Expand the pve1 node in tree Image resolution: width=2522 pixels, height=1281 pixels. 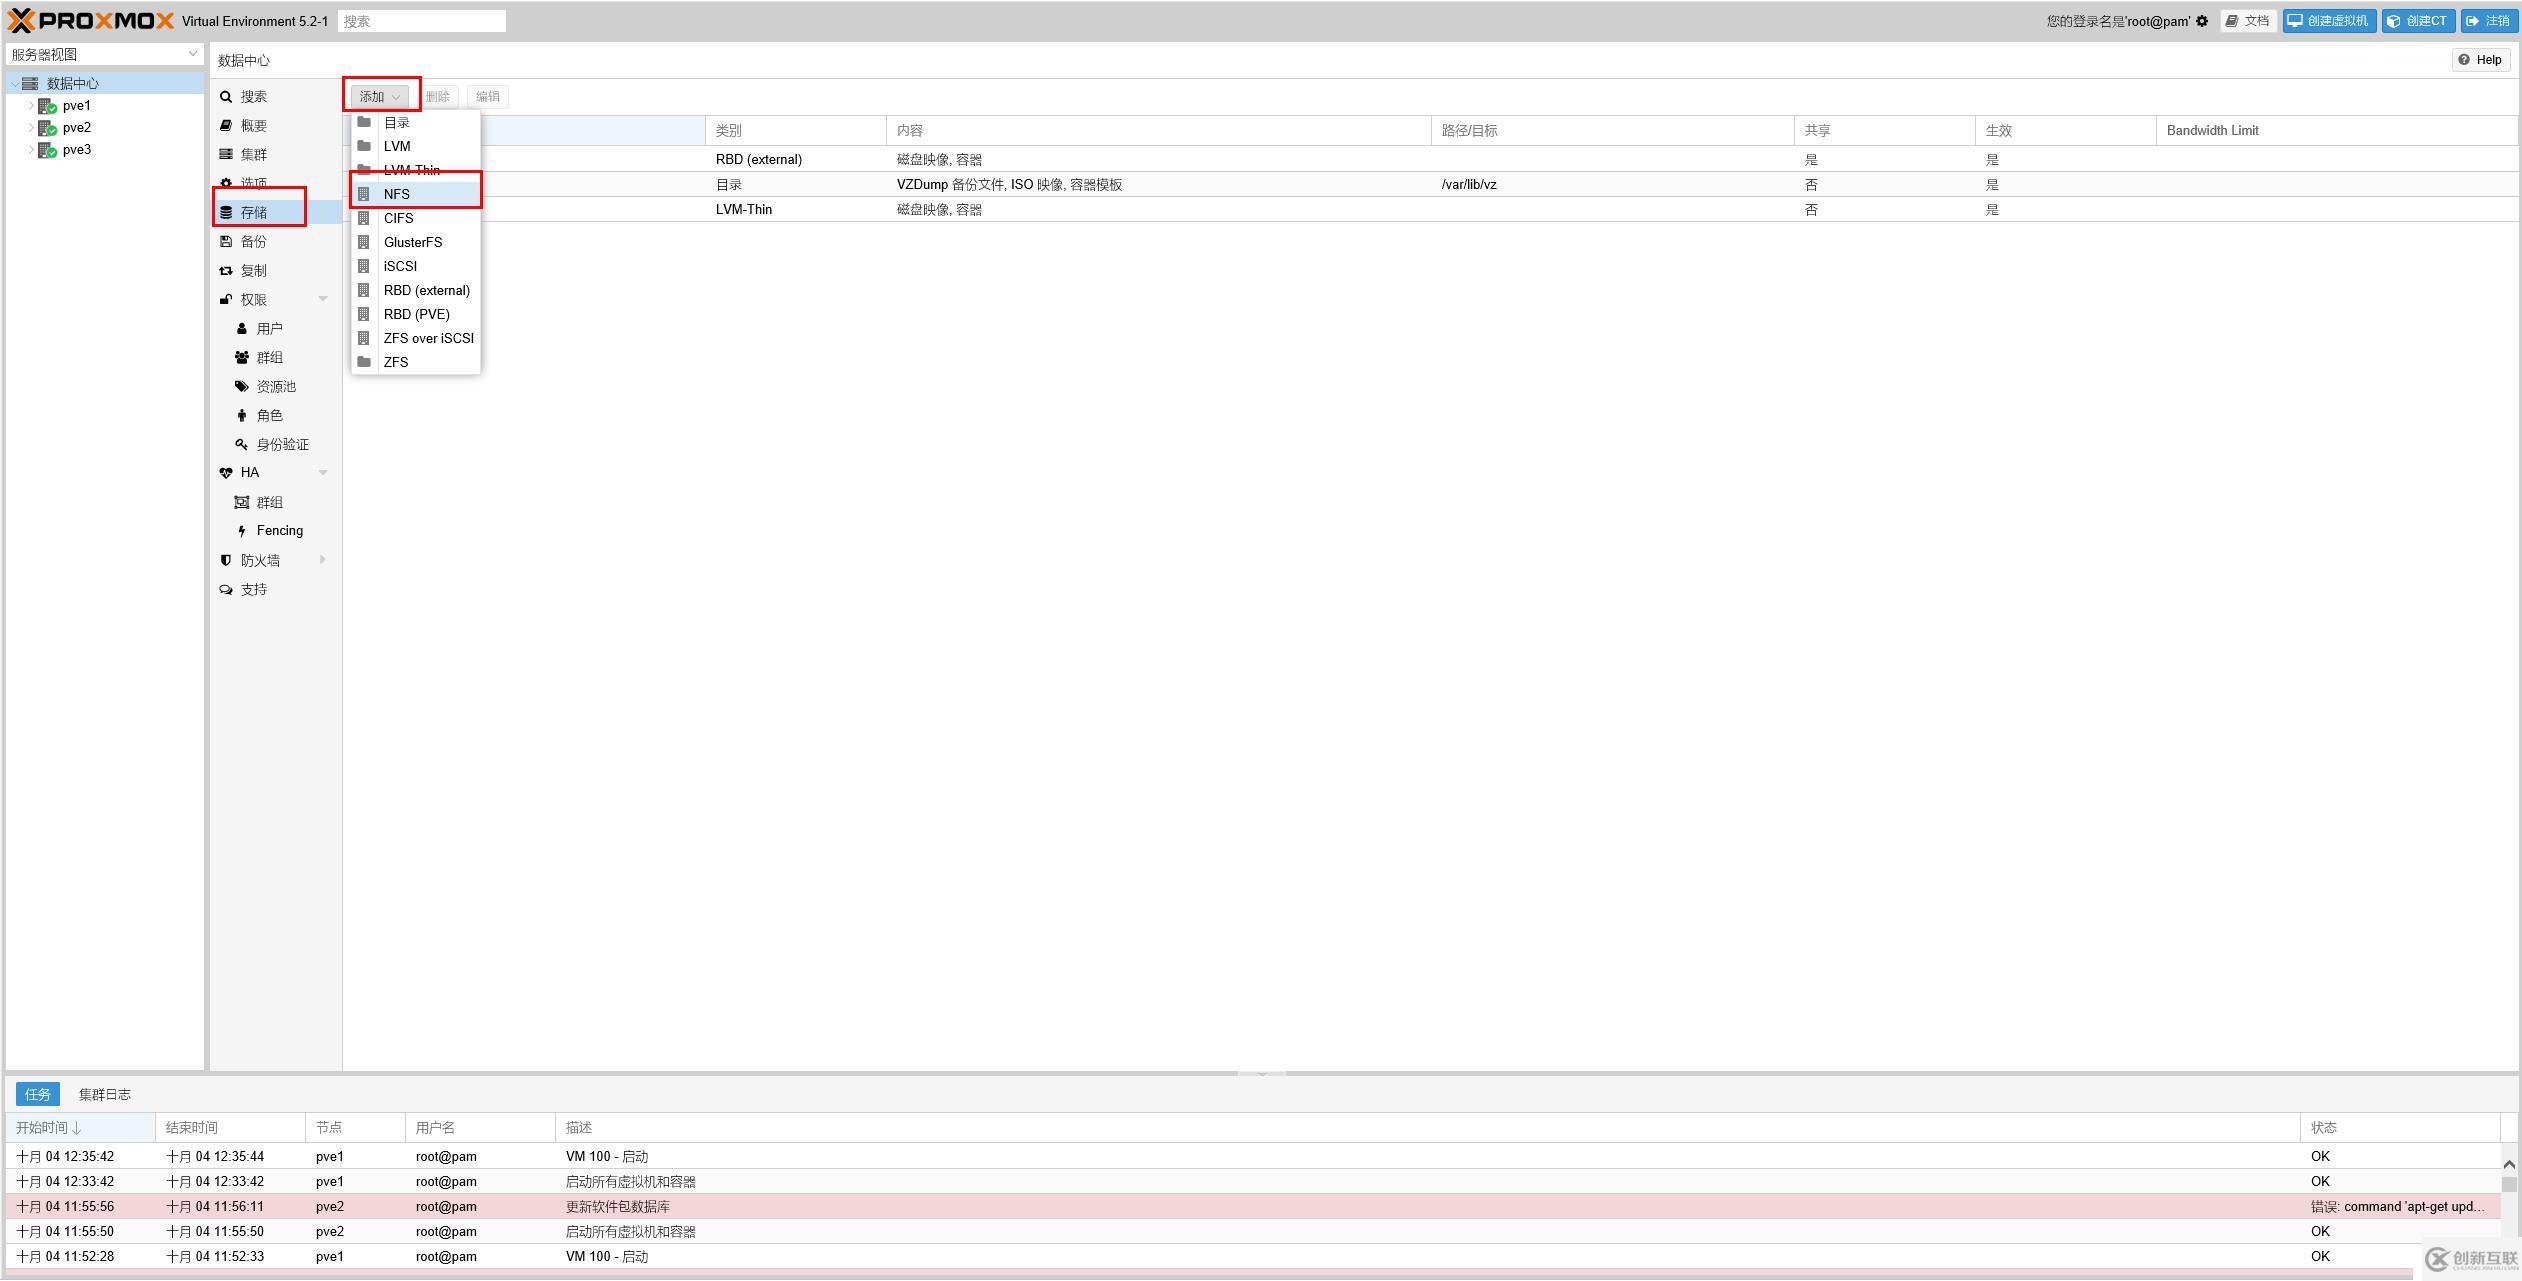pyautogui.click(x=29, y=106)
